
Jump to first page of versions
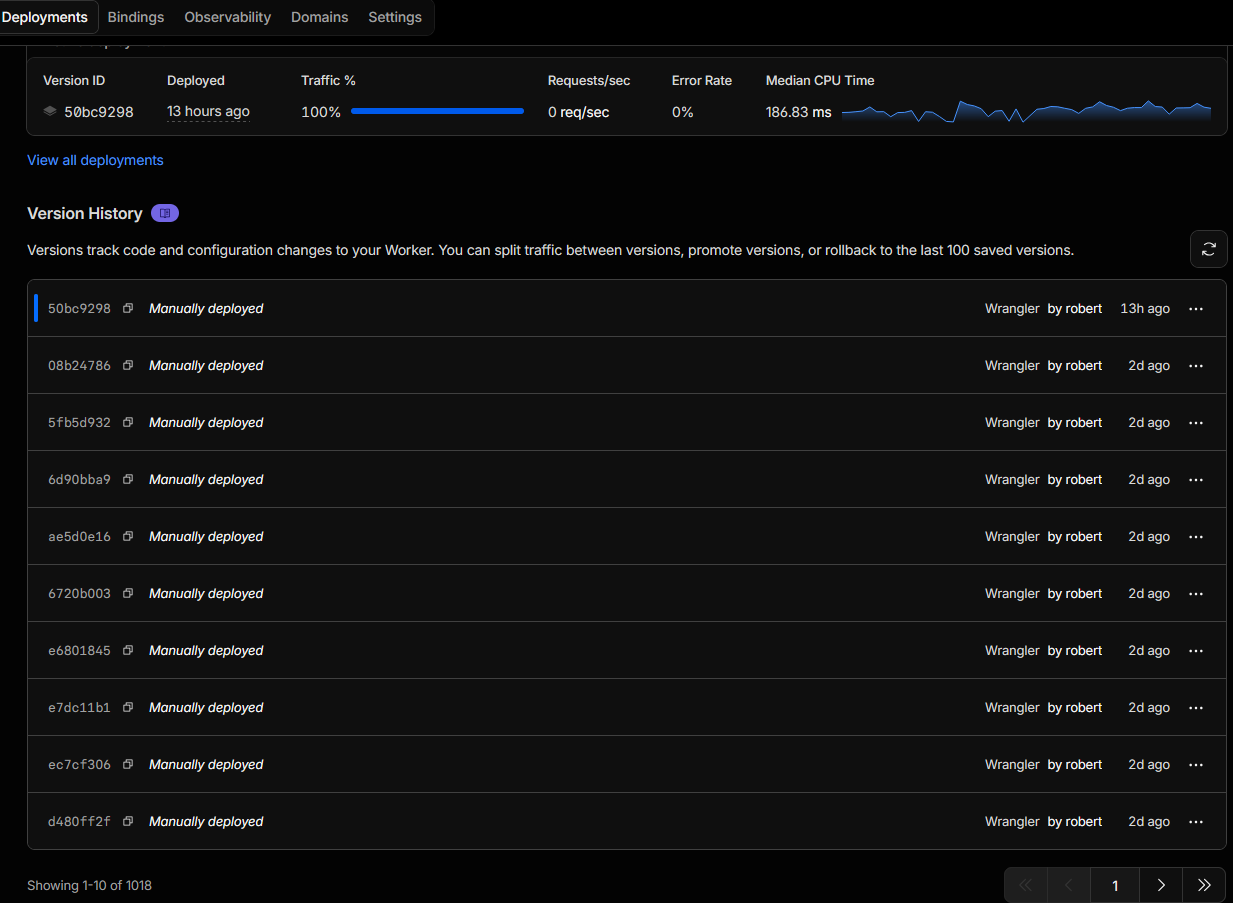(1026, 885)
